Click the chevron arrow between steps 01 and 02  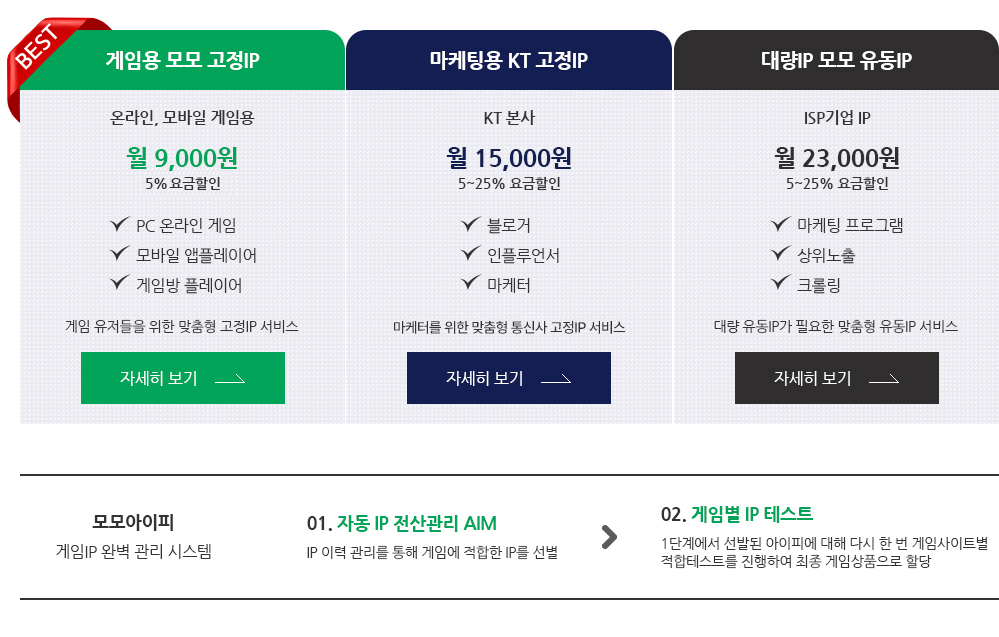(x=609, y=537)
